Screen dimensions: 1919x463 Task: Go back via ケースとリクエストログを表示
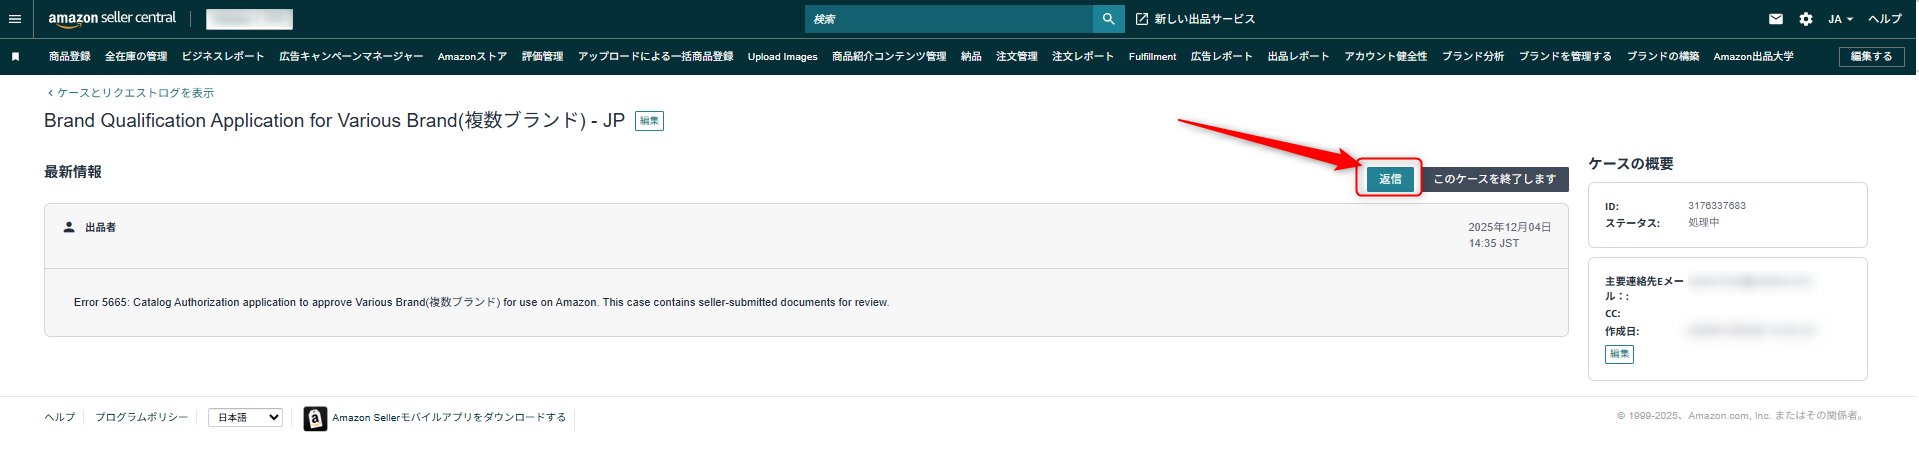(x=134, y=93)
